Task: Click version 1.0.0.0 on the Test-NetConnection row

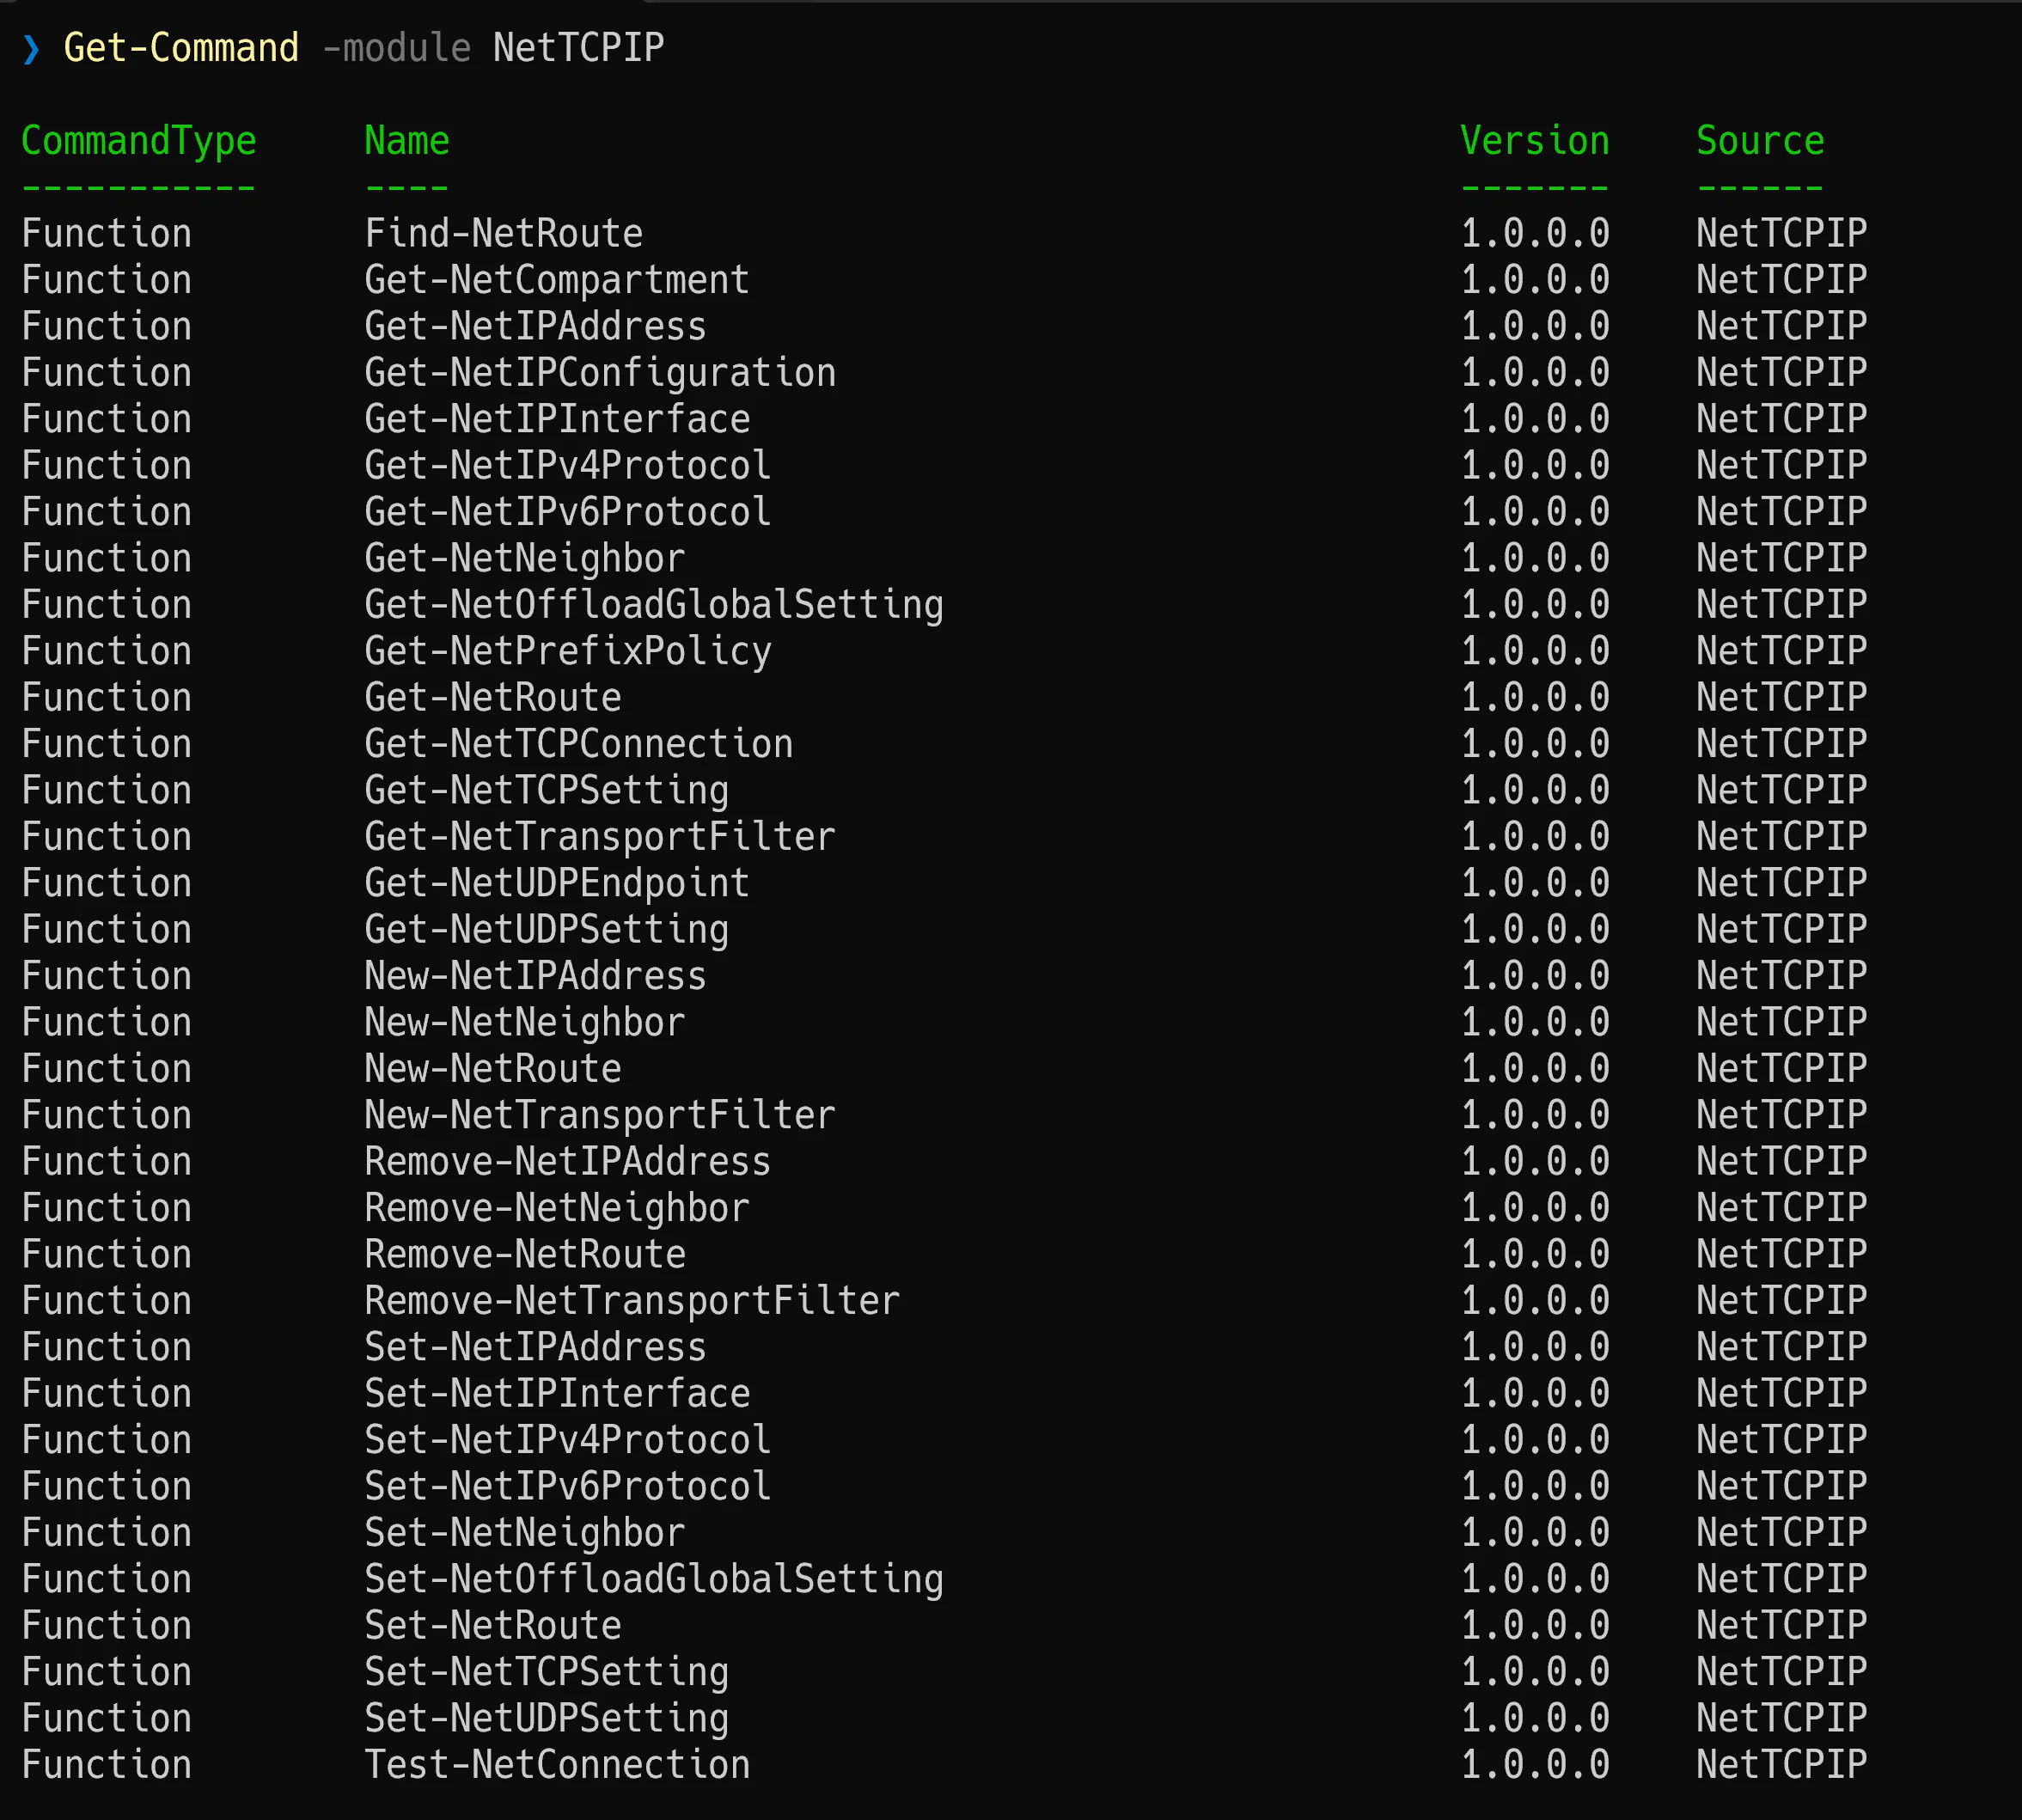Action: [x=1535, y=1765]
